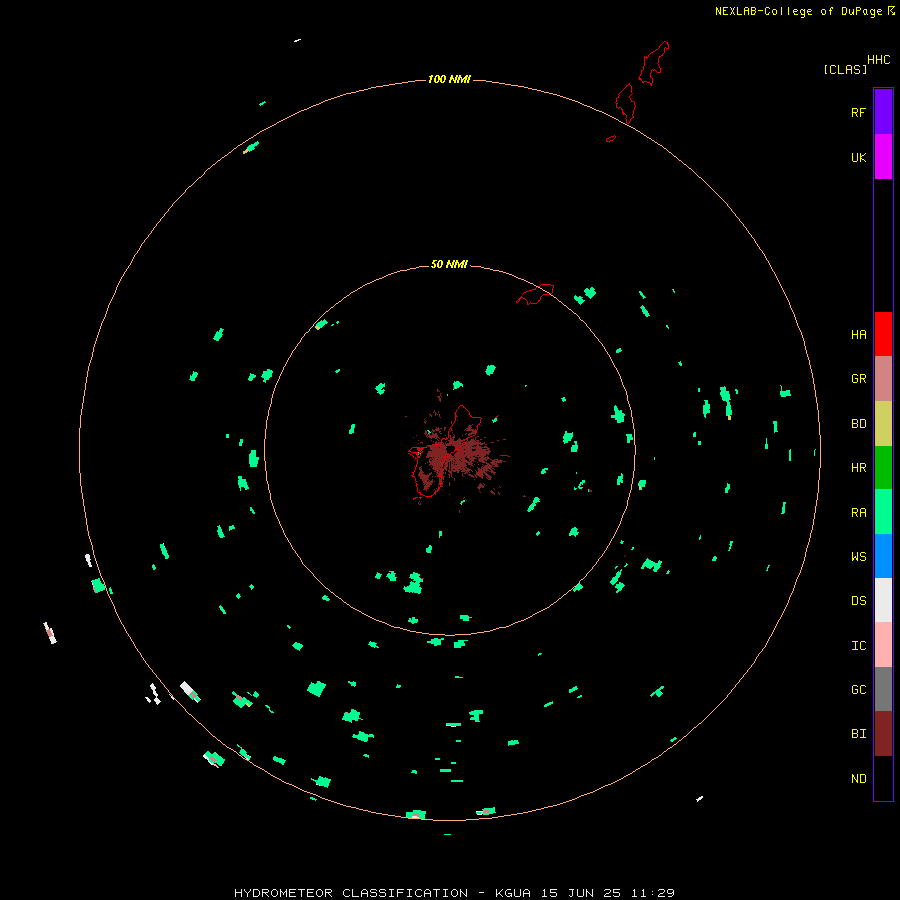This screenshot has height=900, width=900.
Task: Click the 50 NMI range ring label
Action: [x=449, y=264]
